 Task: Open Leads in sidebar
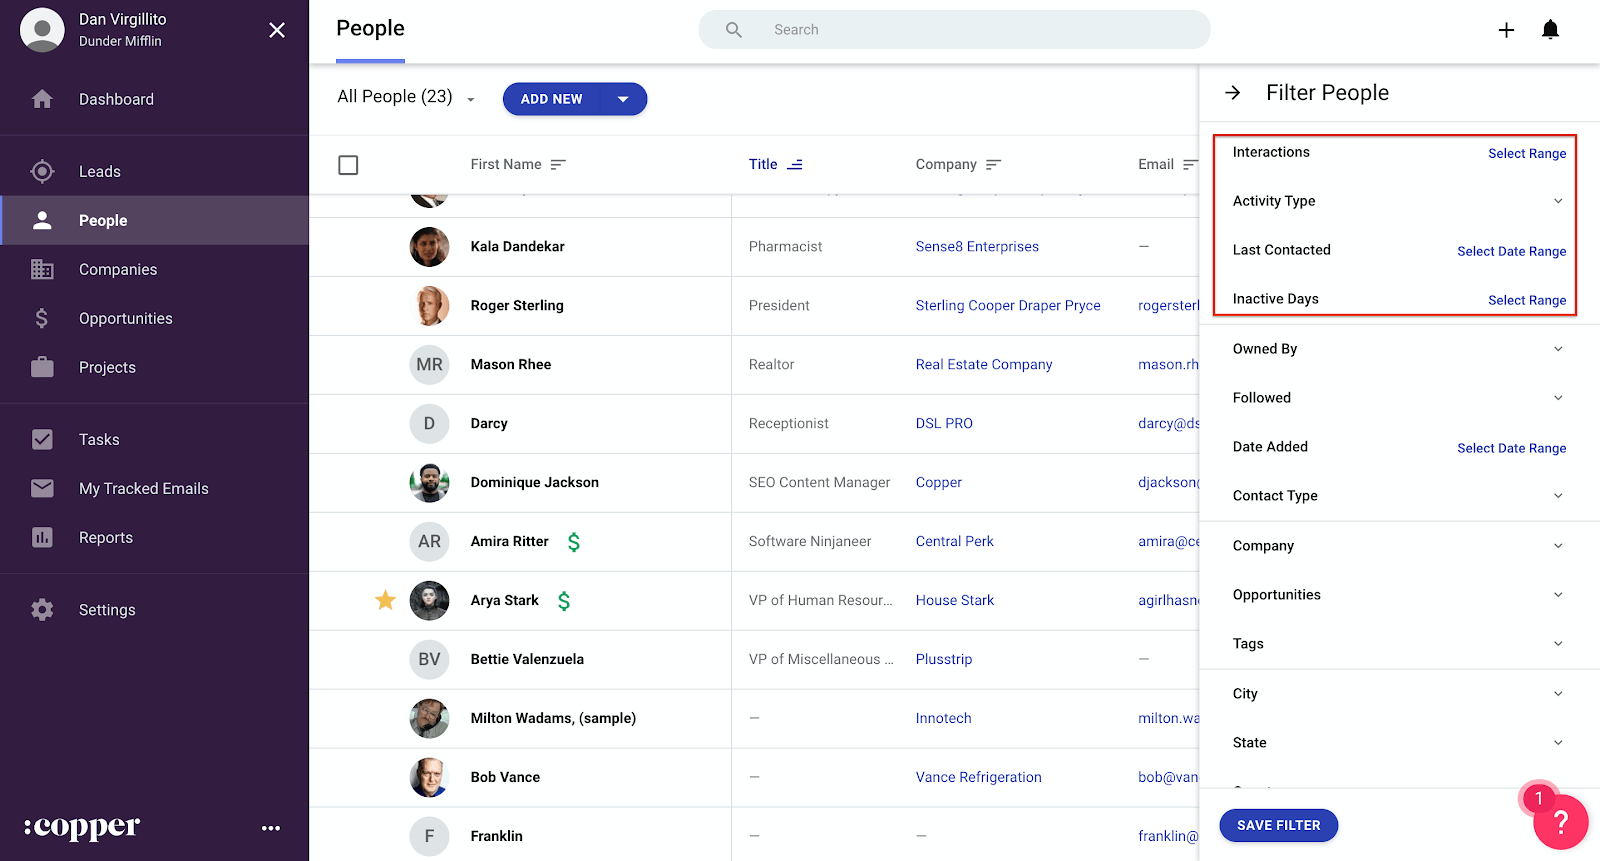(100, 171)
